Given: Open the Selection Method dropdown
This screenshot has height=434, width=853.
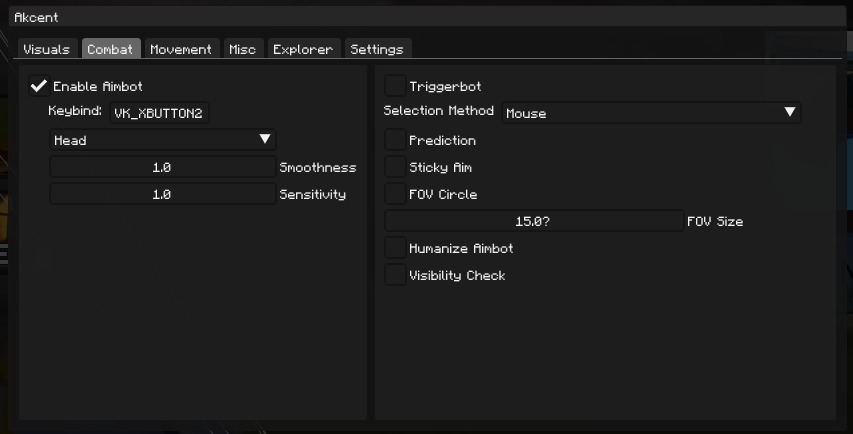Looking at the screenshot, I should [x=651, y=114].
